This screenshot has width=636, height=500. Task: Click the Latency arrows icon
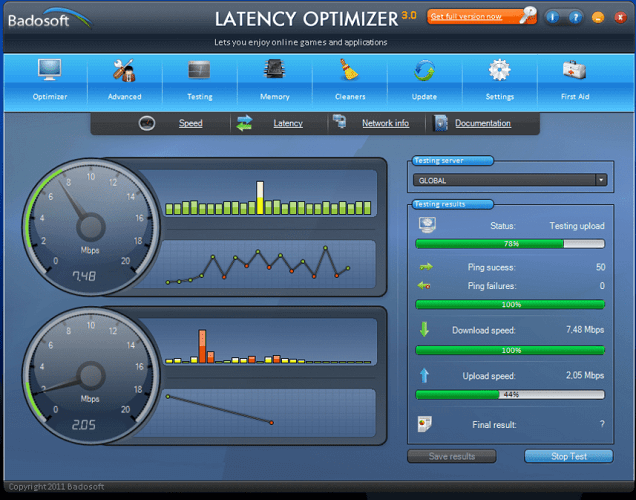pyautogui.click(x=244, y=123)
